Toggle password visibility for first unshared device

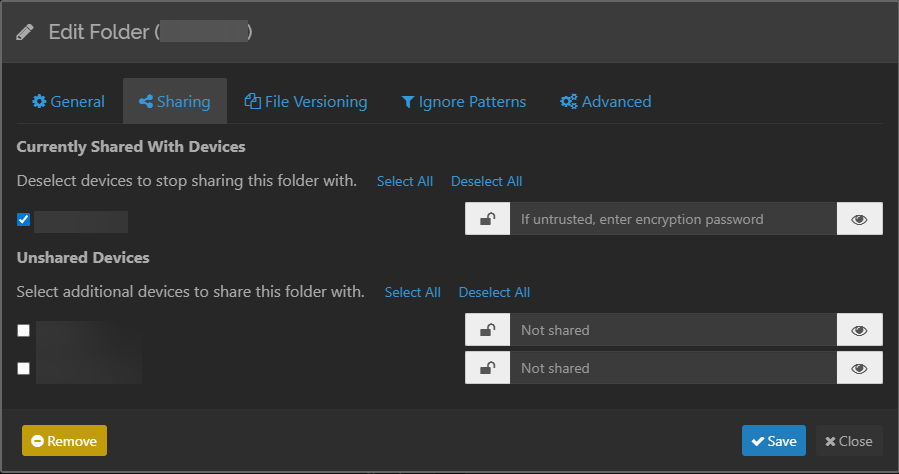pyautogui.click(x=859, y=330)
